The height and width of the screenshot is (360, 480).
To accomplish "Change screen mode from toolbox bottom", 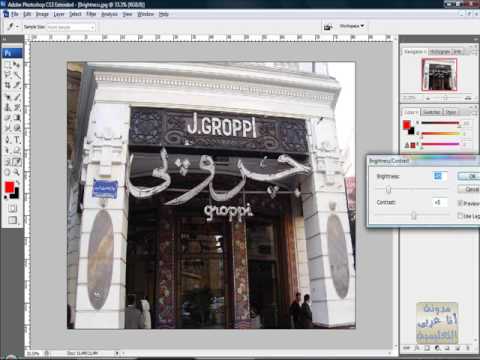I will pyautogui.click(x=12, y=220).
